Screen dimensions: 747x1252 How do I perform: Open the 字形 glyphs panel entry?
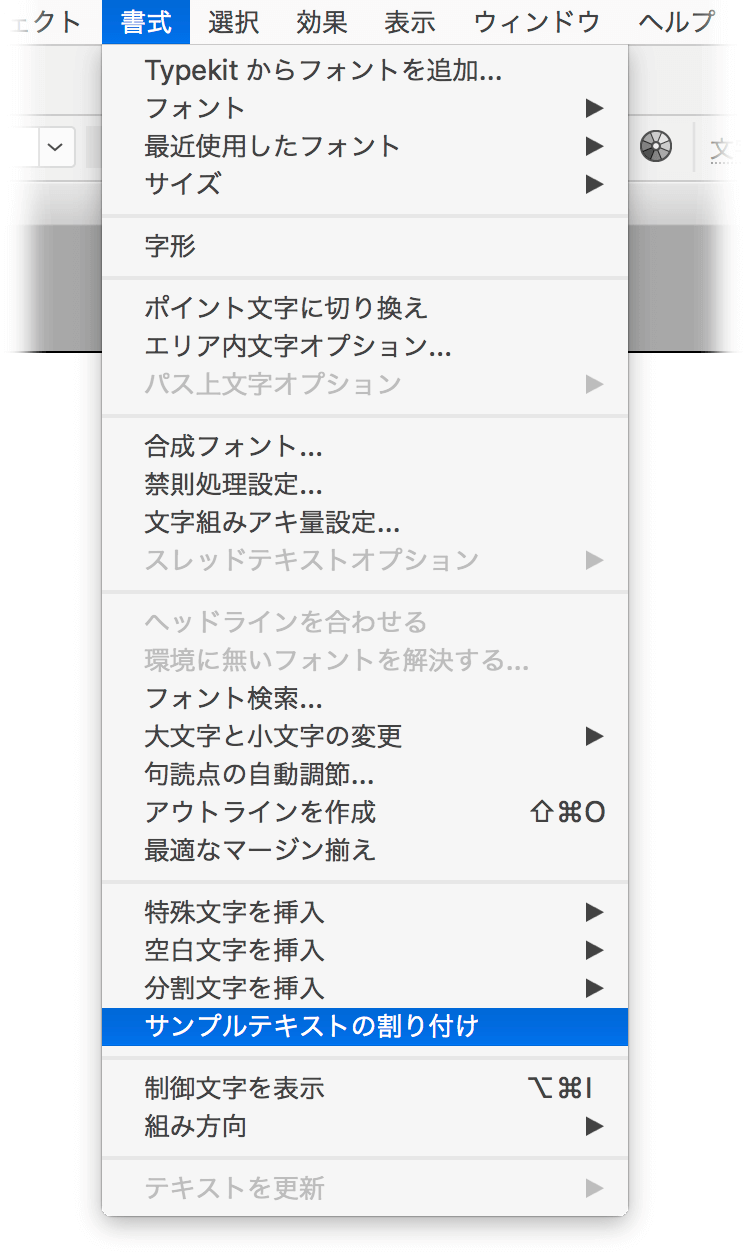[365, 246]
